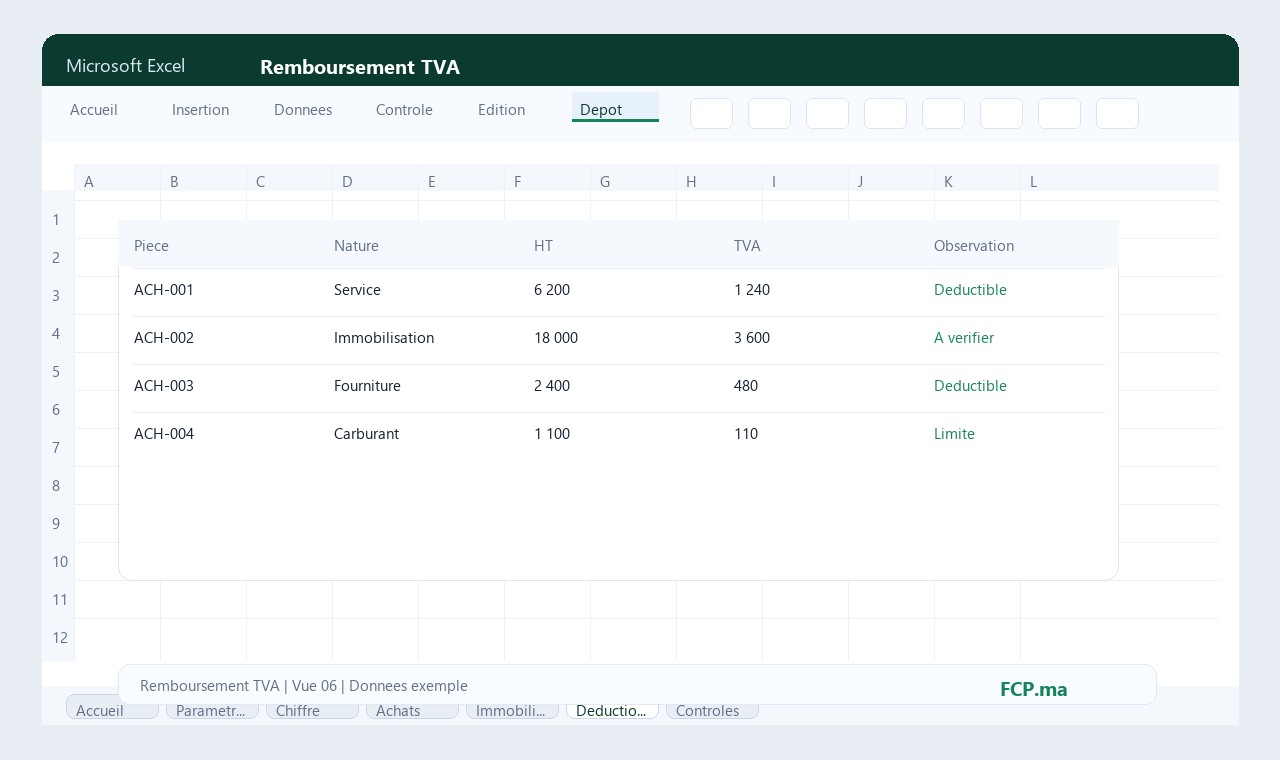Switch to the Donnees ribbon tab

[303, 110]
